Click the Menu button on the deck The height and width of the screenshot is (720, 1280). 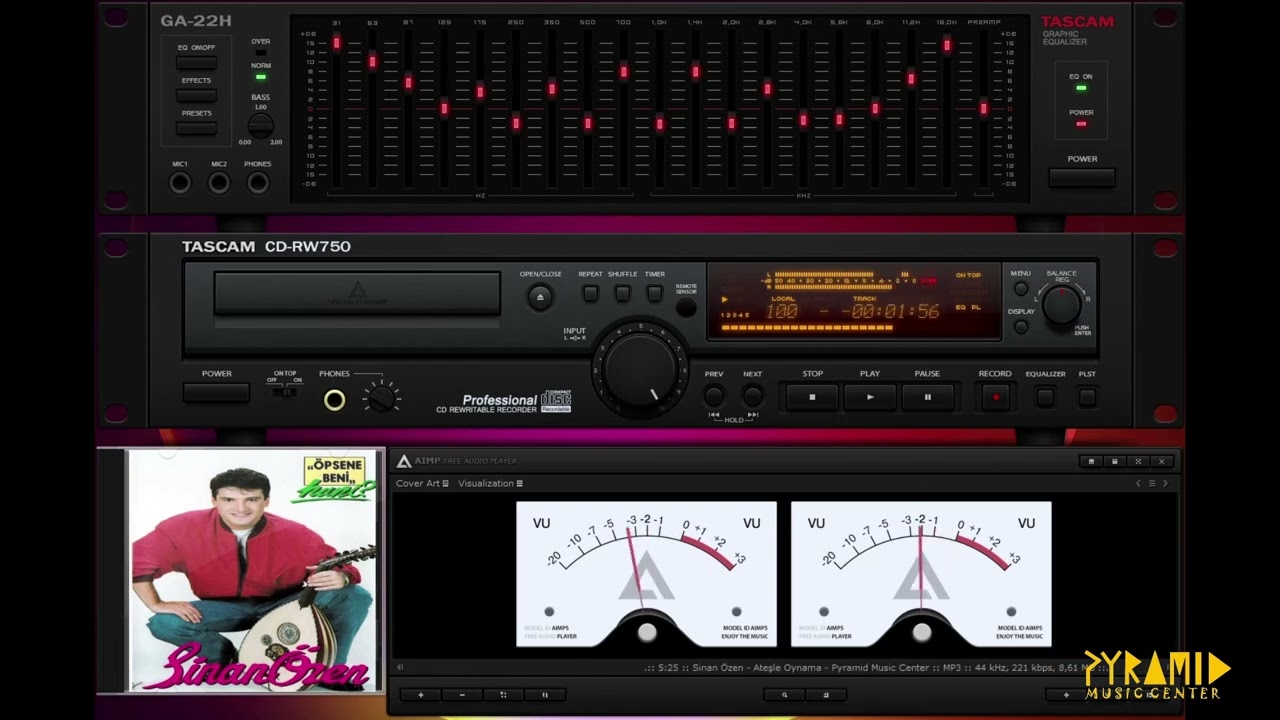tap(1021, 289)
